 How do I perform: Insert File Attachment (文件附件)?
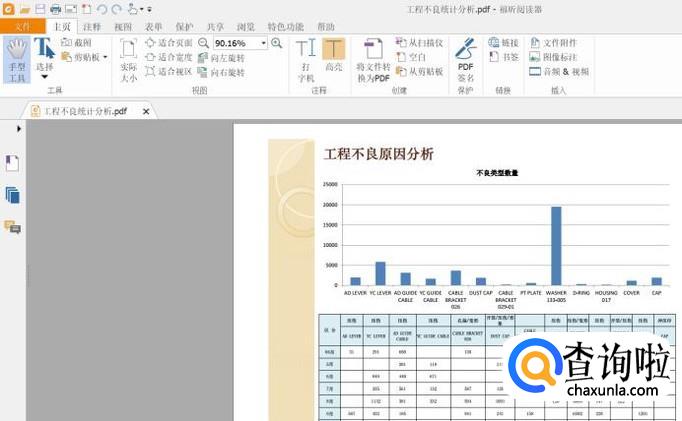click(553, 43)
